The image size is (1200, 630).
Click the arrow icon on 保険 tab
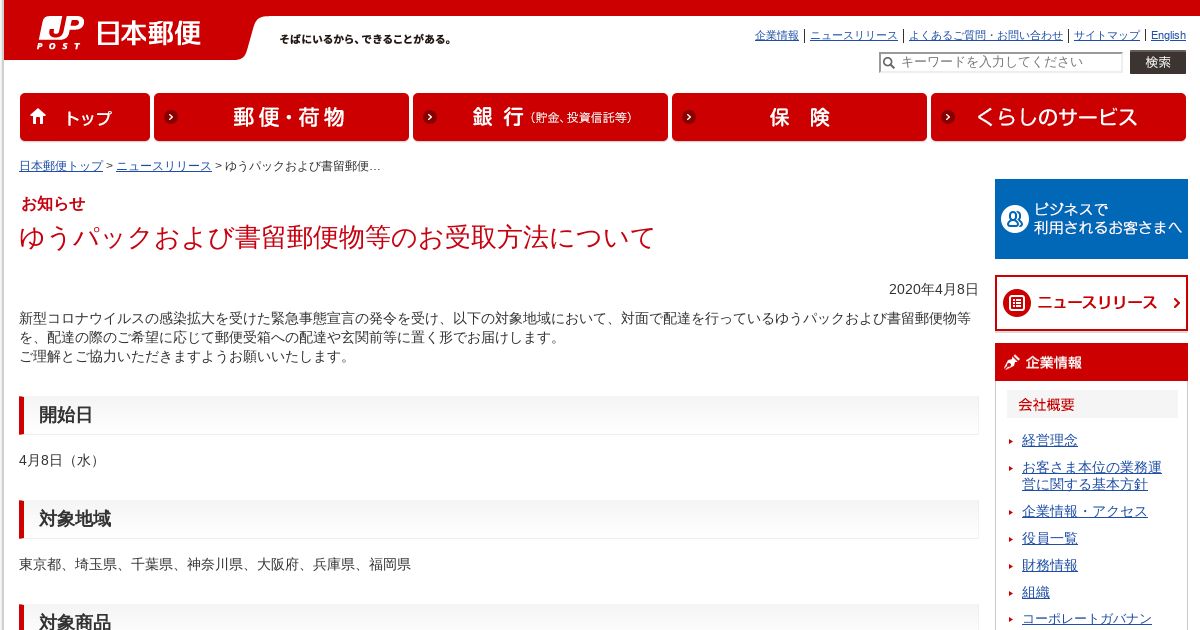click(689, 117)
